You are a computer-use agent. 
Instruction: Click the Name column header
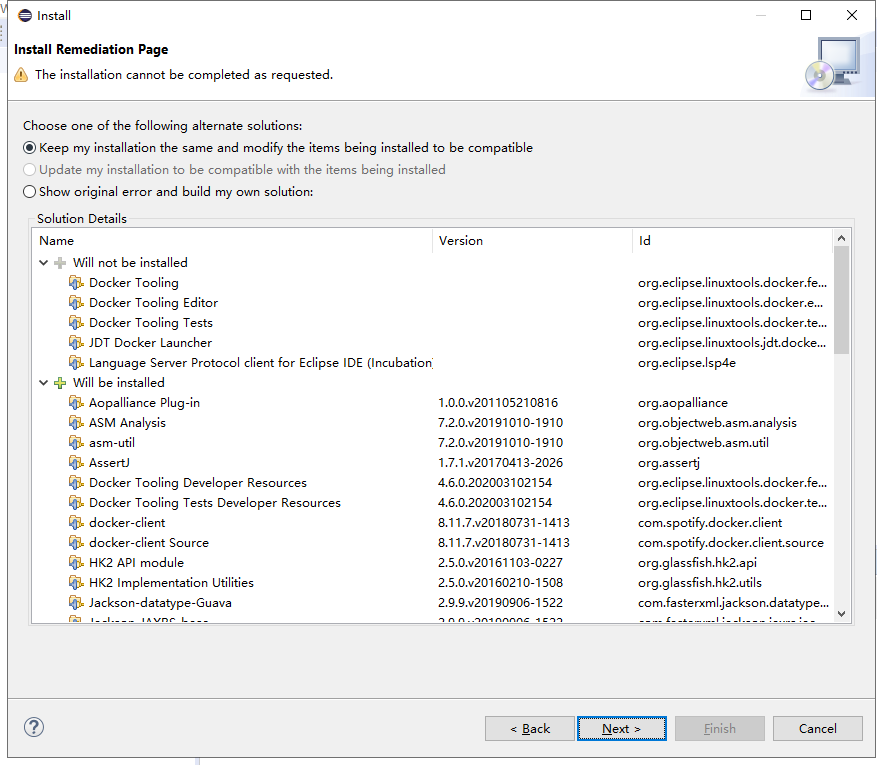[232, 241]
